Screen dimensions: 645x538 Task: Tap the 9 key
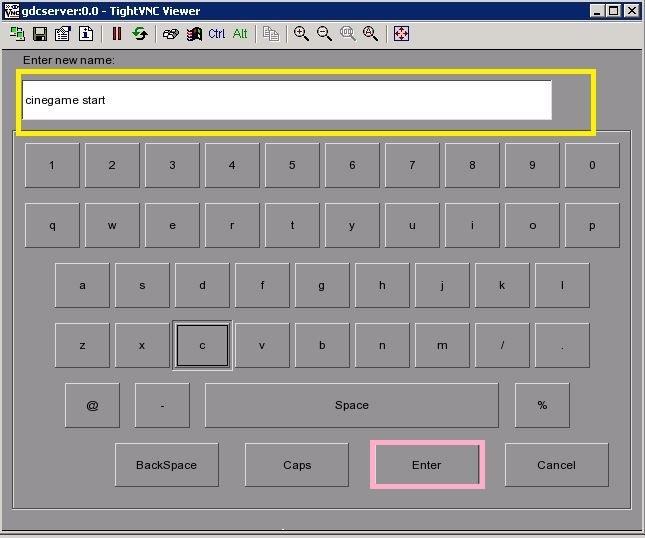tap(532, 165)
